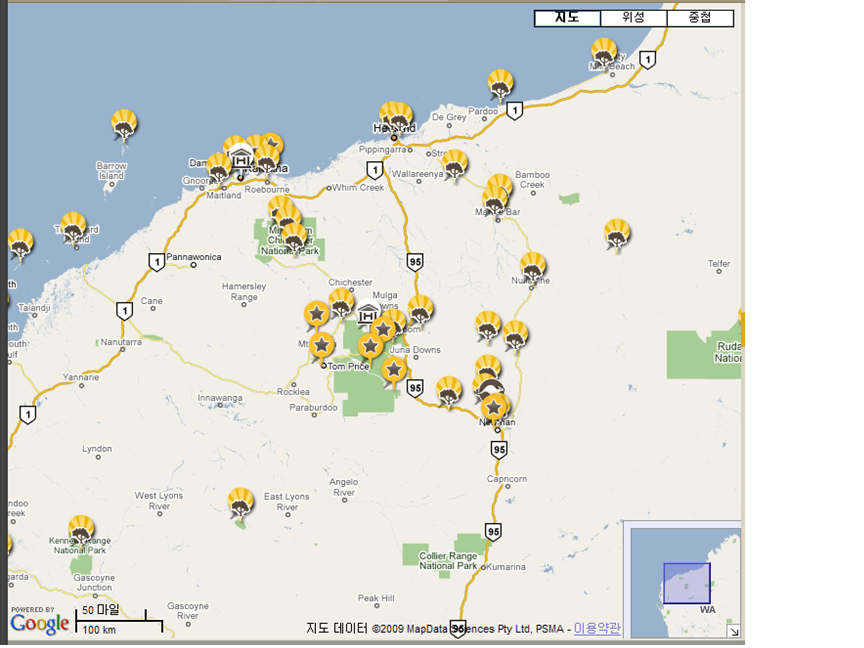Click the star marker just above Tom Price

[322, 346]
